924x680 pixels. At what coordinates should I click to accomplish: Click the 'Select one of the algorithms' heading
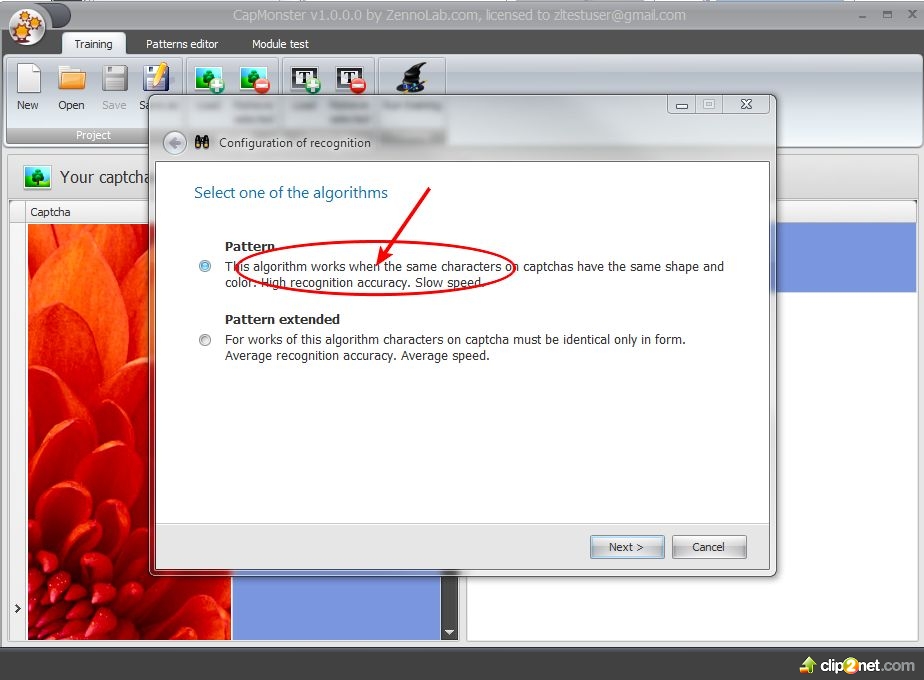pyautogui.click(x=291, y=193)
